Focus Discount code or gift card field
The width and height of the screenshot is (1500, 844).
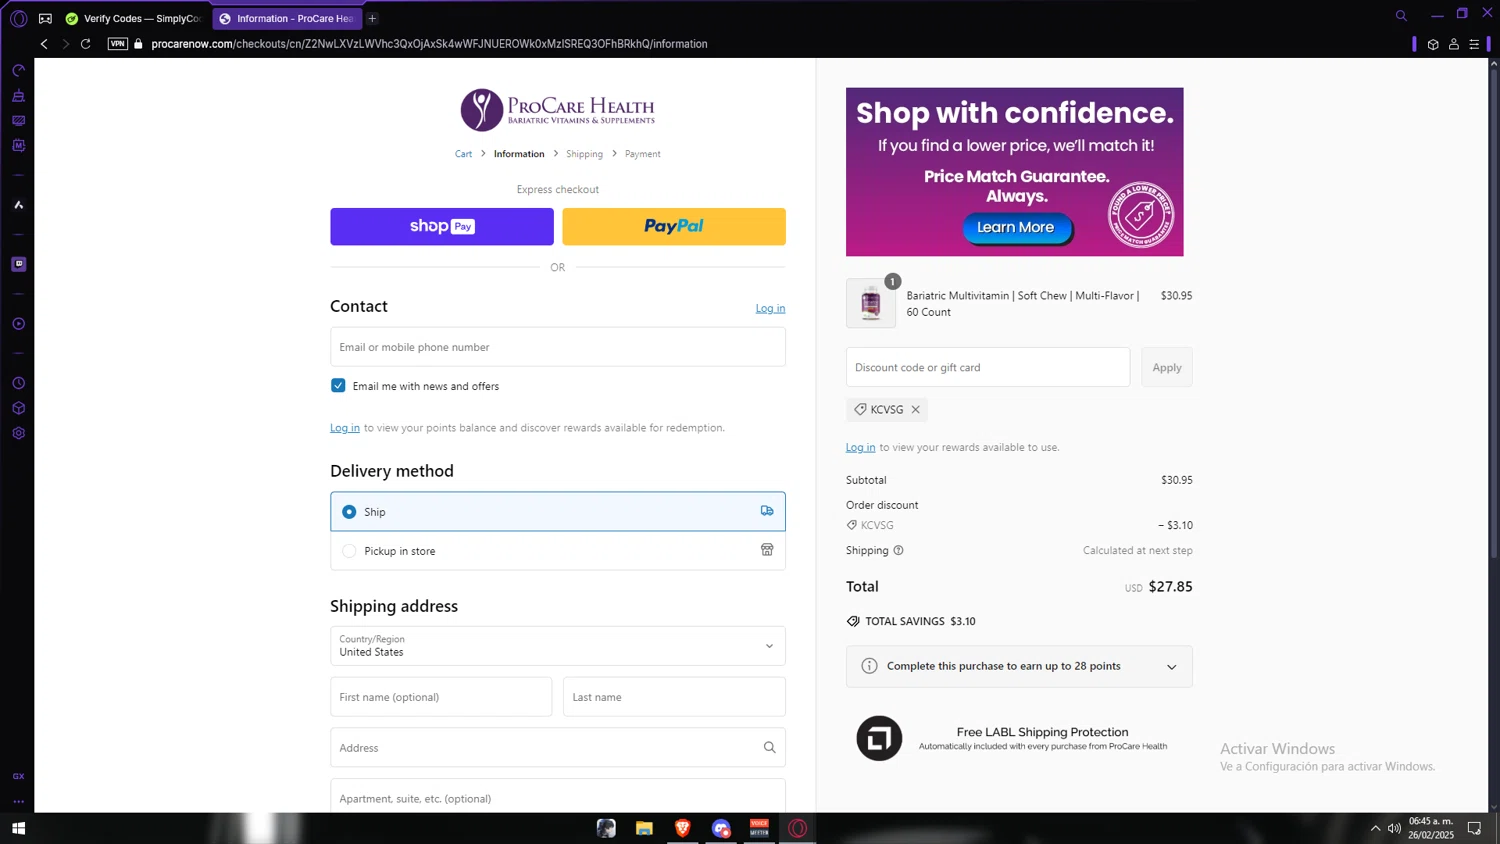988,367
